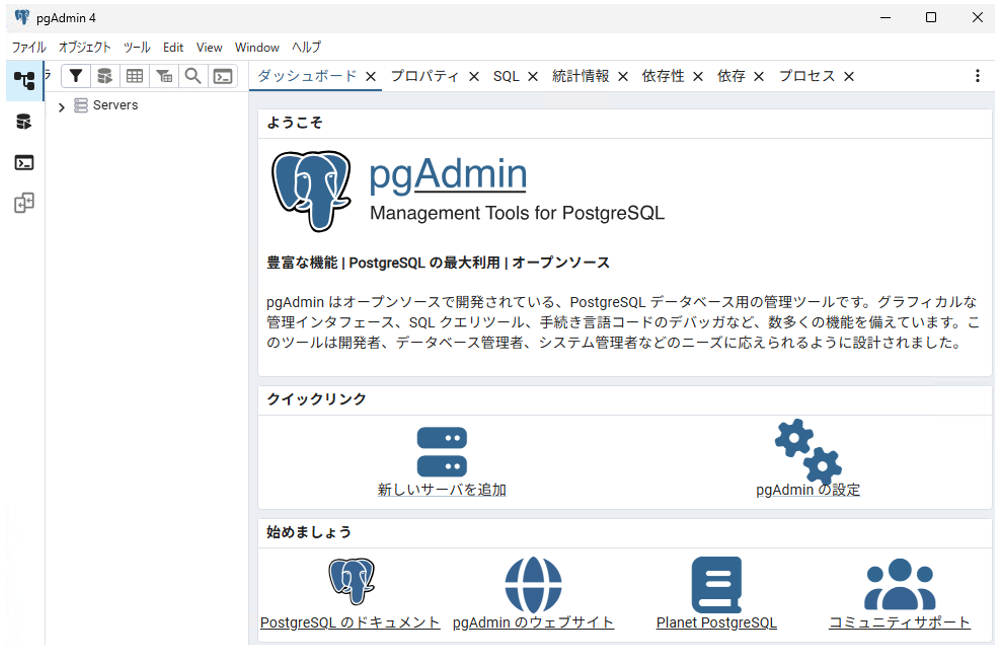Screen dimensions: 995x645
Task: Click the View Data table toolbar icon
Action: click(135, 76)
